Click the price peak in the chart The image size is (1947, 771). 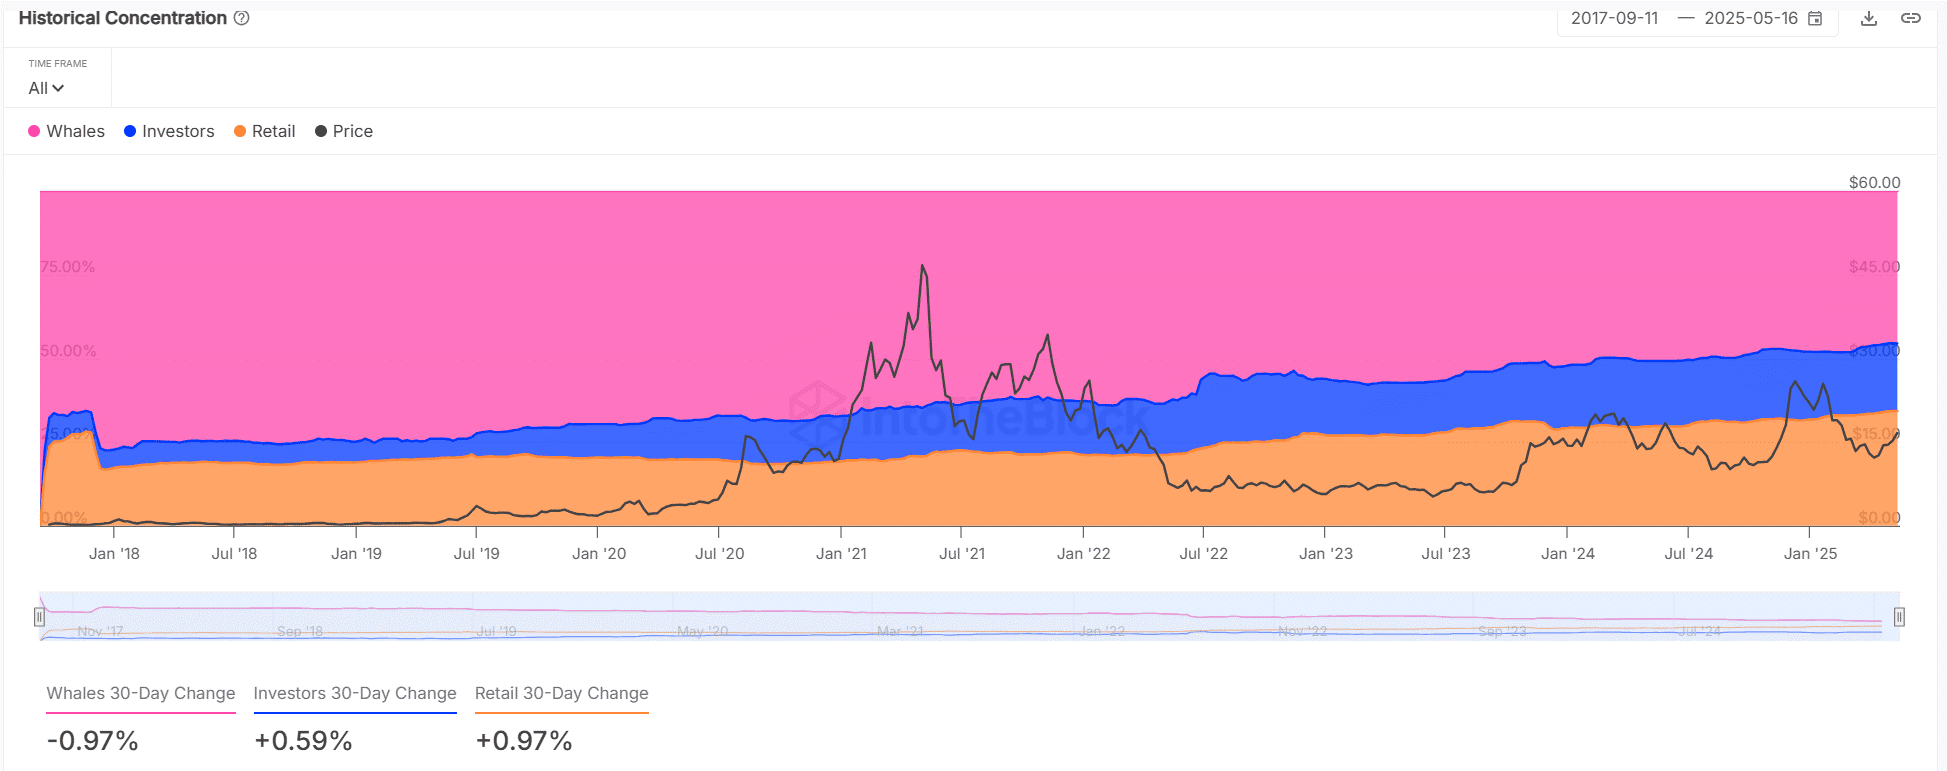pyautogui.click(x=922, y=266)
